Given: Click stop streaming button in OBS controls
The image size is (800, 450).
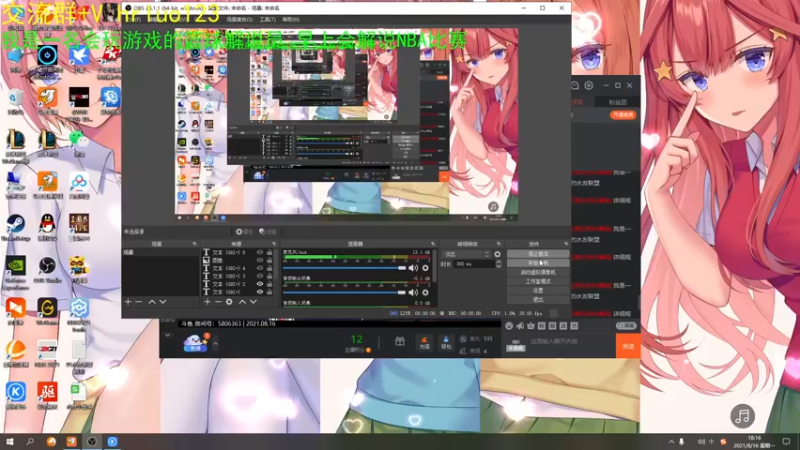Looking at the screenshot, I should pos(538,254).
